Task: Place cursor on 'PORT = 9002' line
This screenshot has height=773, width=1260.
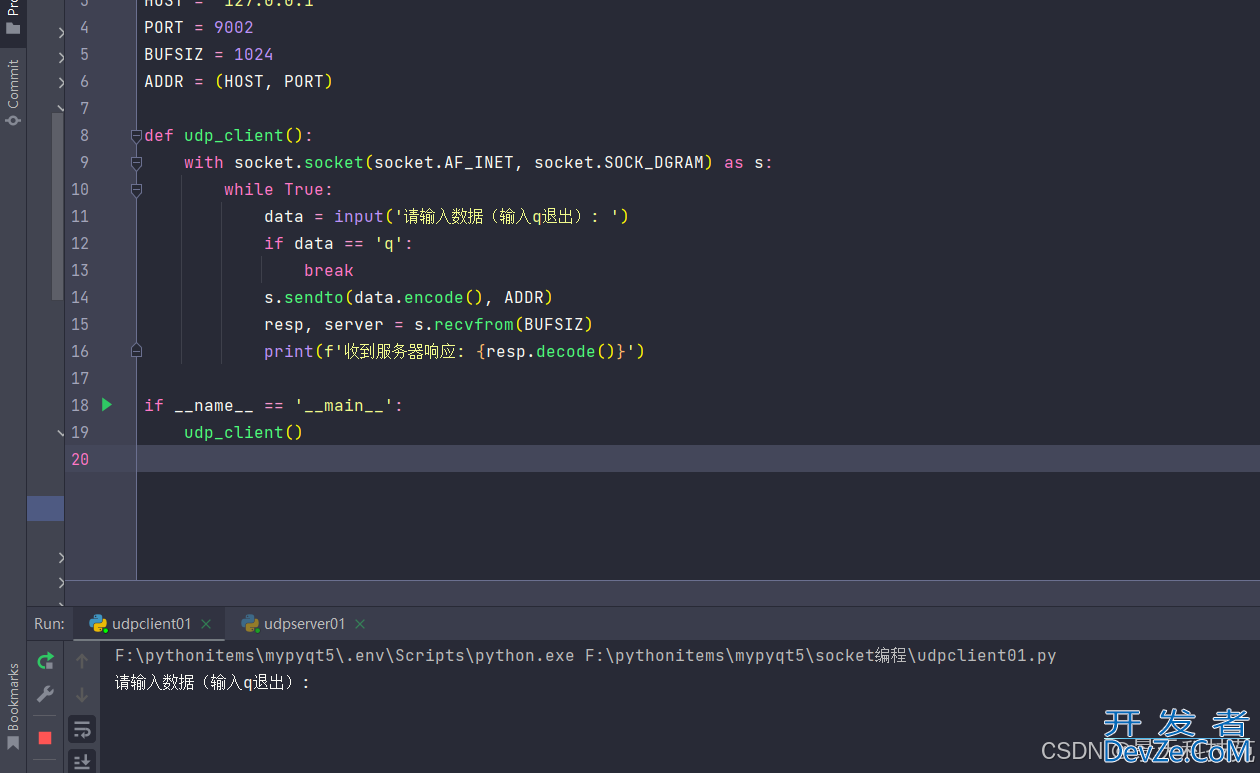Action: pyautogui.click(x=199, y=27)
